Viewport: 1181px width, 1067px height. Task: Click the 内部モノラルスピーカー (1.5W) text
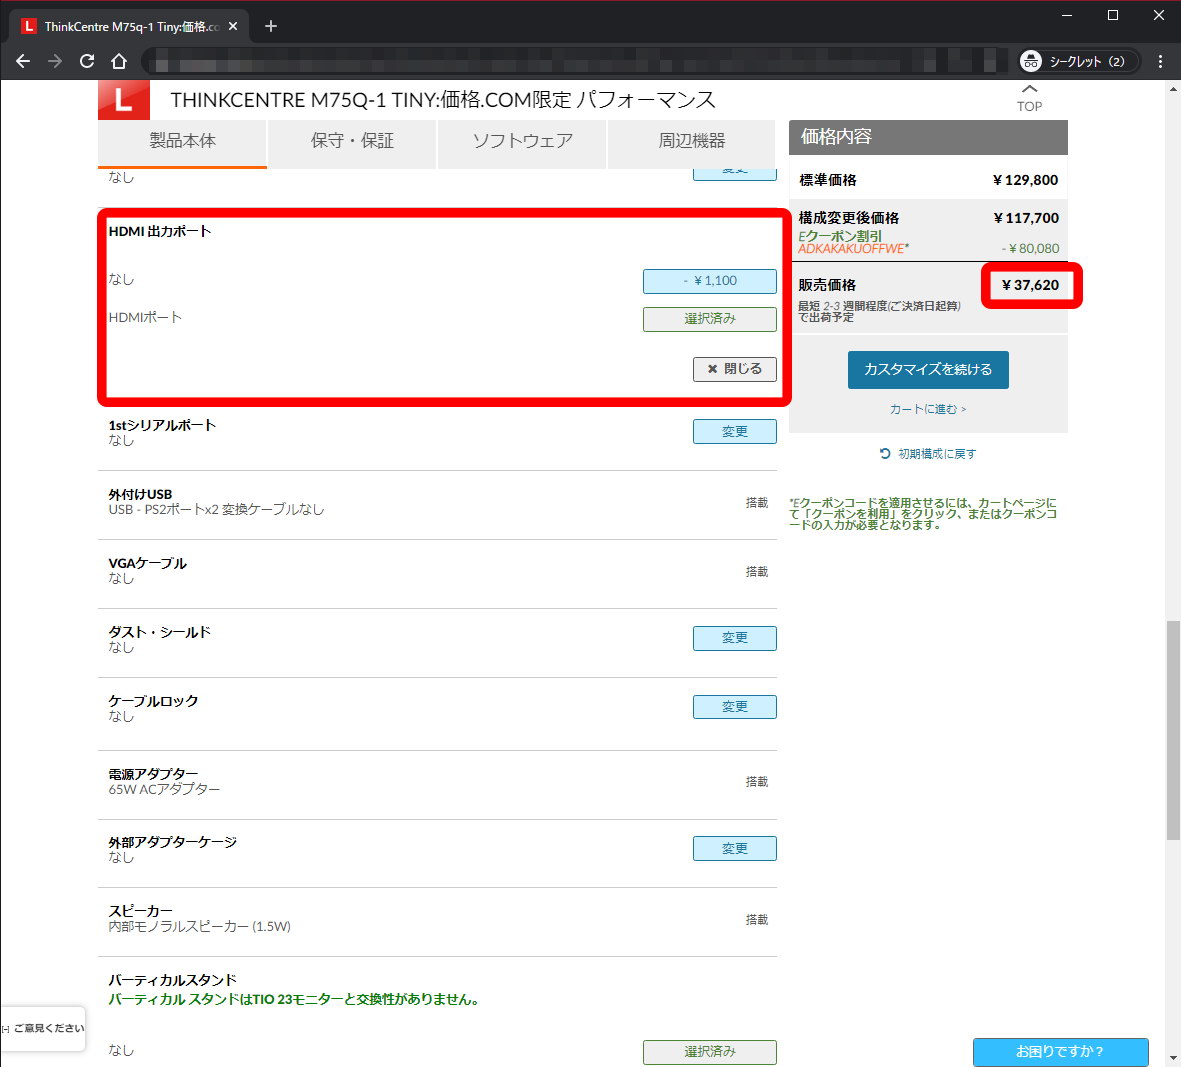pos(200,926)
